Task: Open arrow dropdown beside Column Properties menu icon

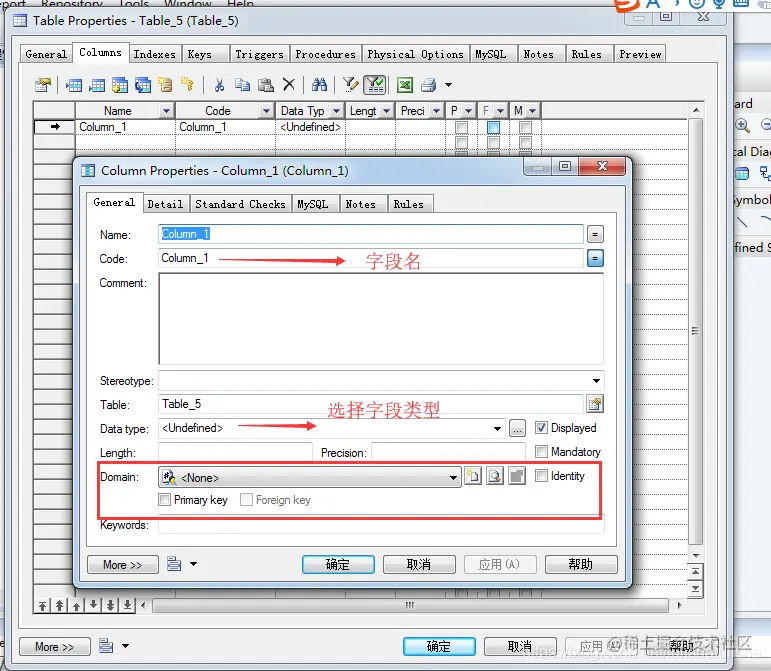Action: (x=193, y=564)
